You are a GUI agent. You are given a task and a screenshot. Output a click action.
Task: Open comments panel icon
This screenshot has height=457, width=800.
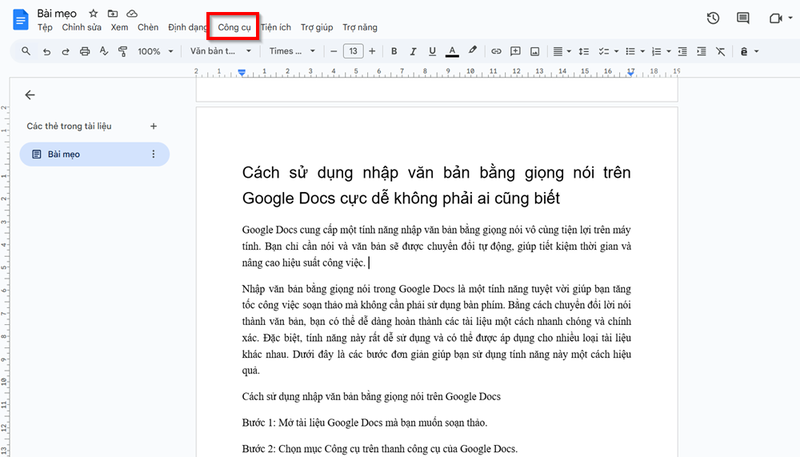(x=743, y=18)
